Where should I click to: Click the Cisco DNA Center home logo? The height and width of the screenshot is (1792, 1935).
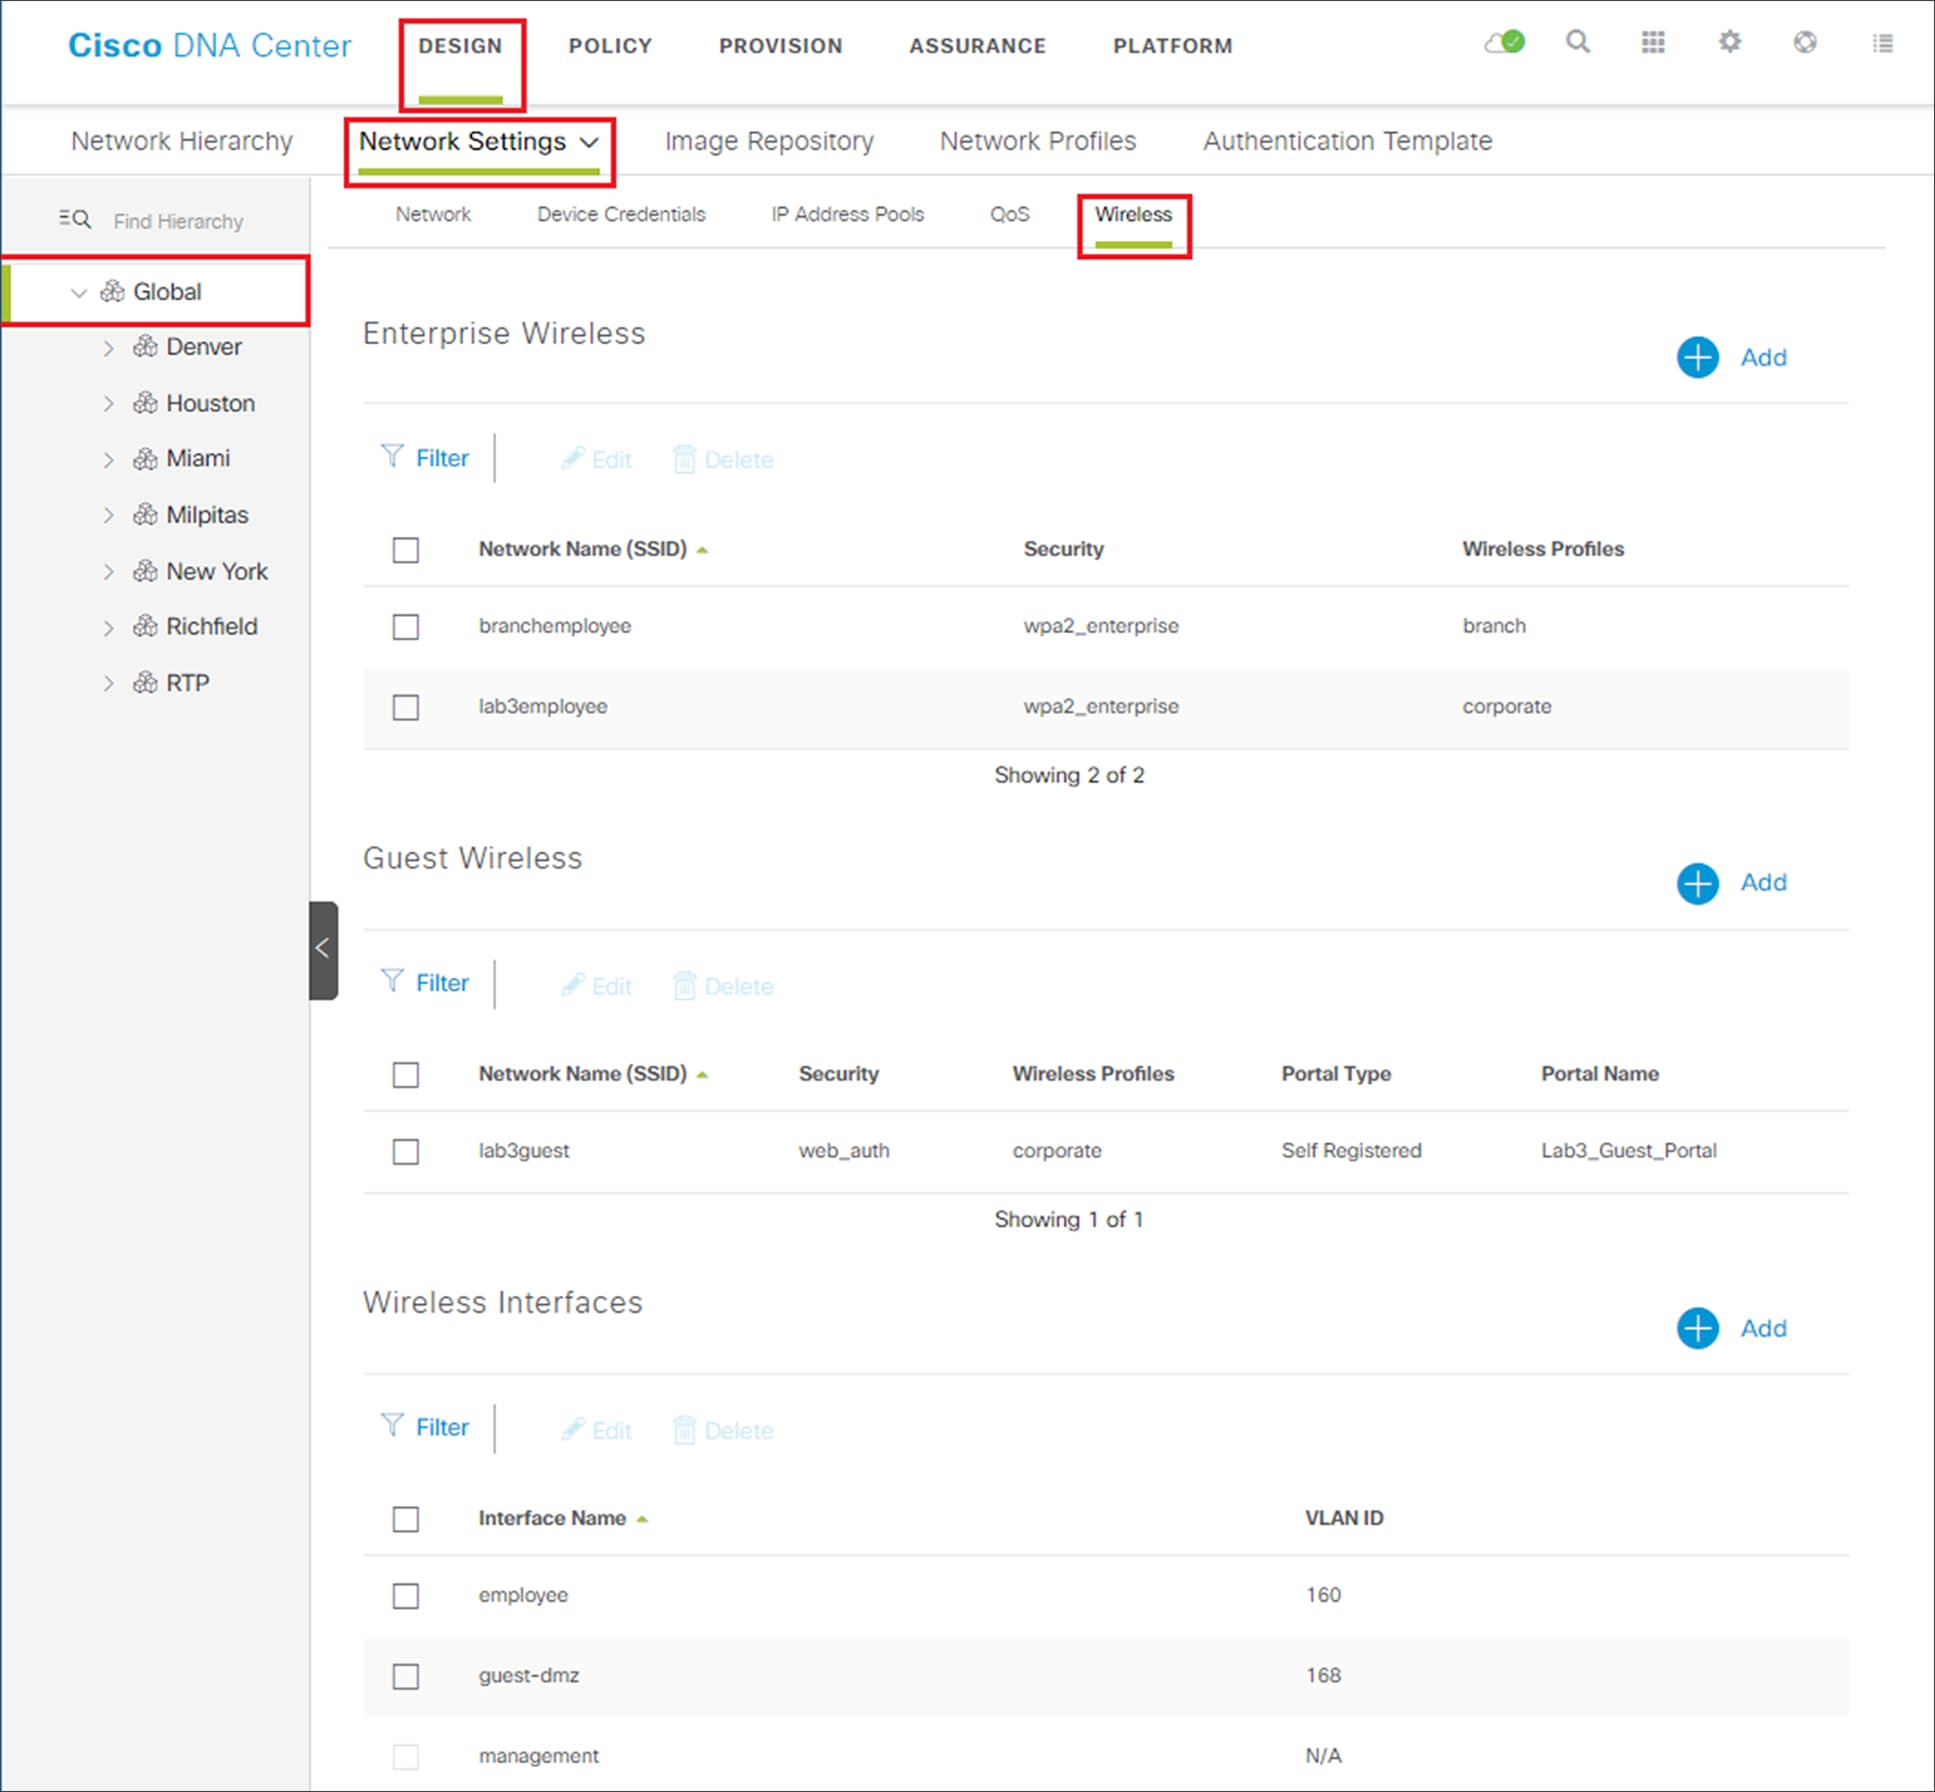210,46
